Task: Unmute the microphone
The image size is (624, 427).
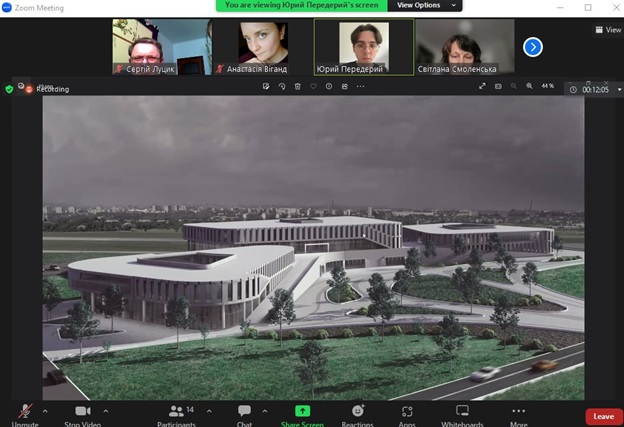Action: tap(25, 415)
